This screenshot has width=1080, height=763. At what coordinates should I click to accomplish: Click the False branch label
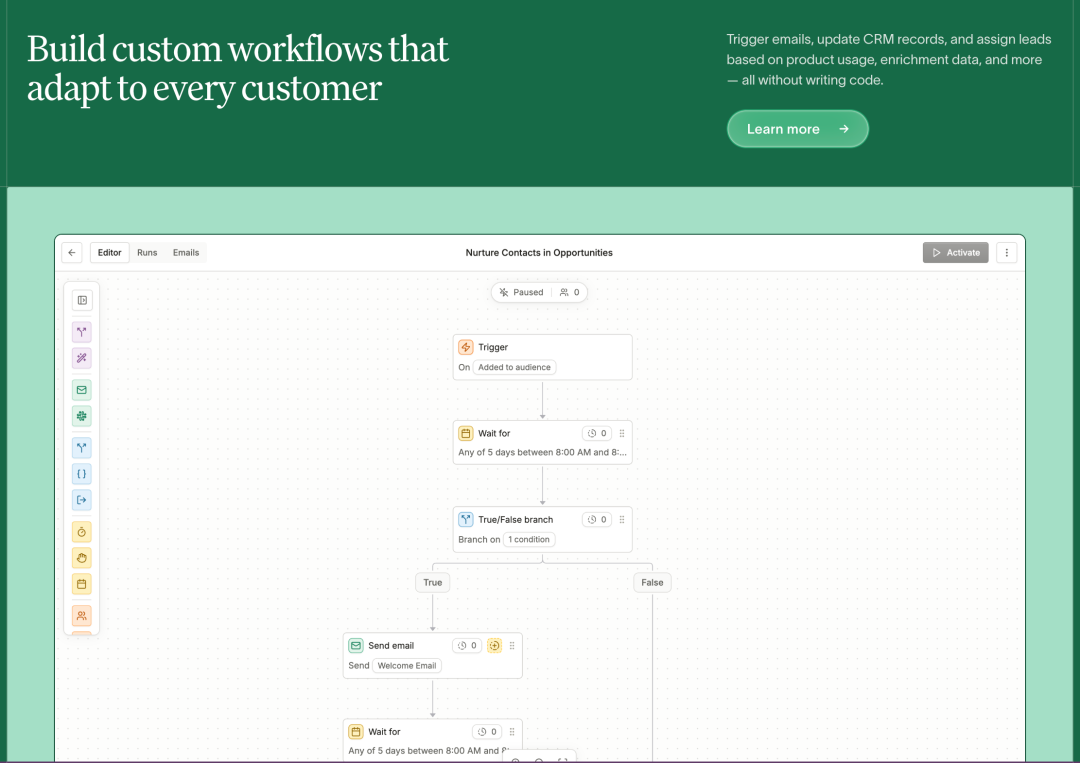point(652,583)
